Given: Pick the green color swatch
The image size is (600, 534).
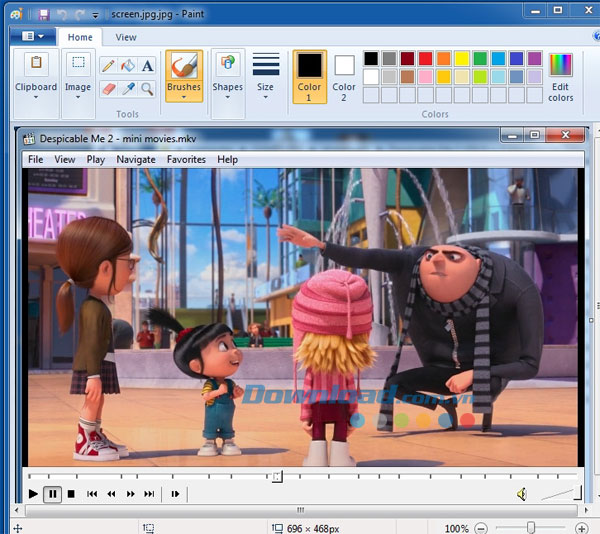Looking at the screenshot, I should [x=480, y=59].
